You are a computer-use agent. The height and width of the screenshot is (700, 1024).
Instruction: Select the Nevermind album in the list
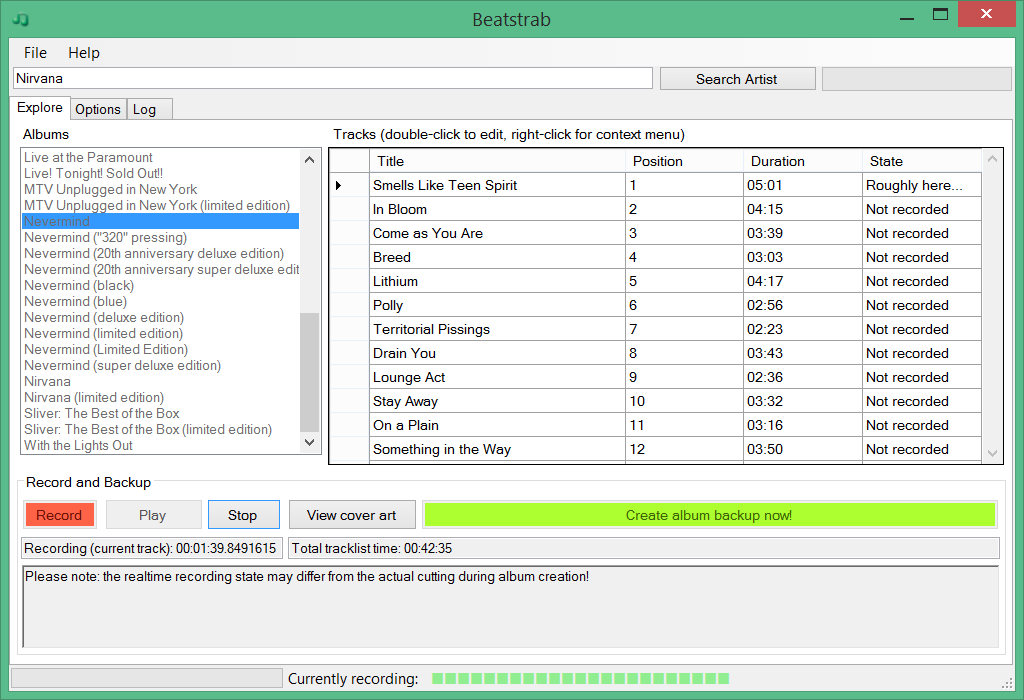tap(161, 221)
